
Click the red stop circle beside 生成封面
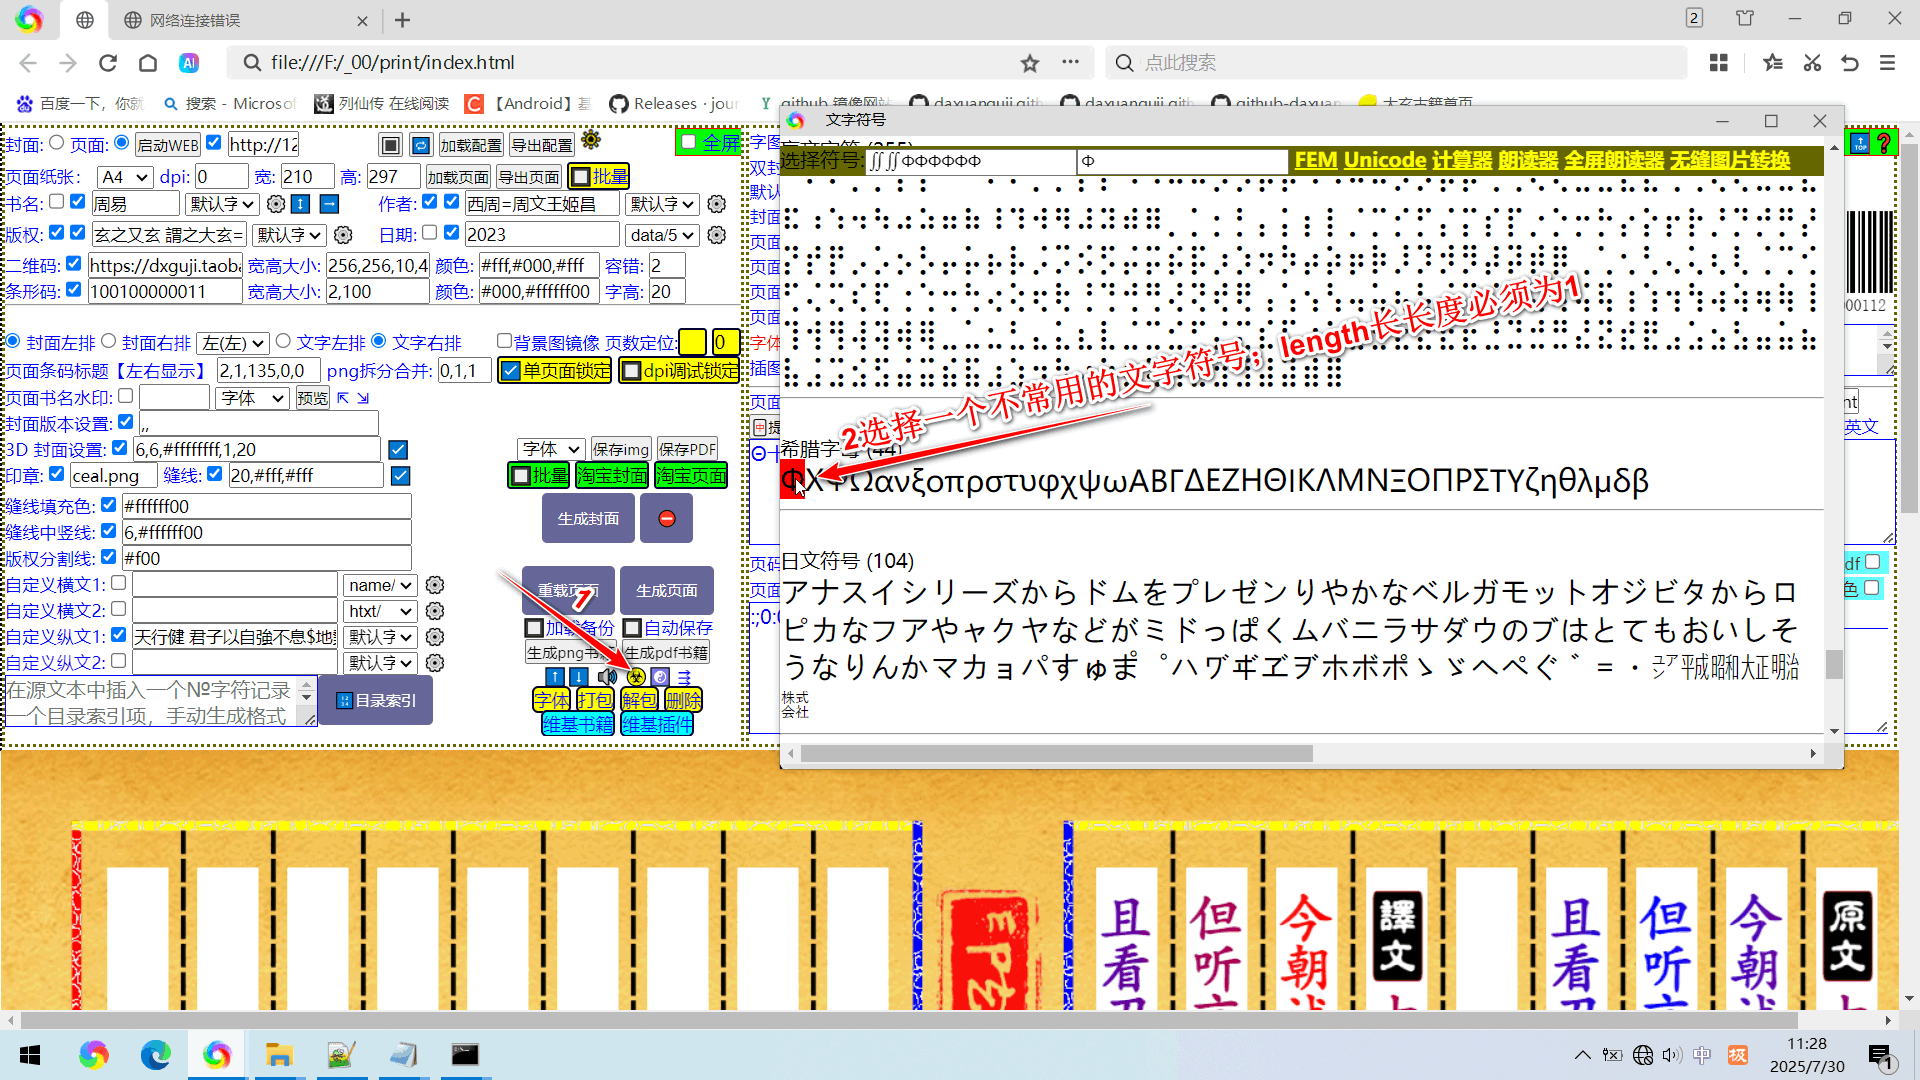click(x=666, y=518)
